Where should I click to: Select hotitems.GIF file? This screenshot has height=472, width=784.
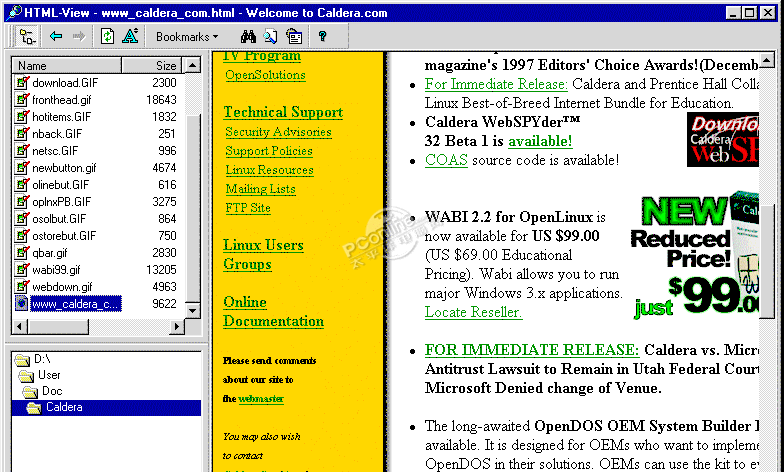coord(62,117)
